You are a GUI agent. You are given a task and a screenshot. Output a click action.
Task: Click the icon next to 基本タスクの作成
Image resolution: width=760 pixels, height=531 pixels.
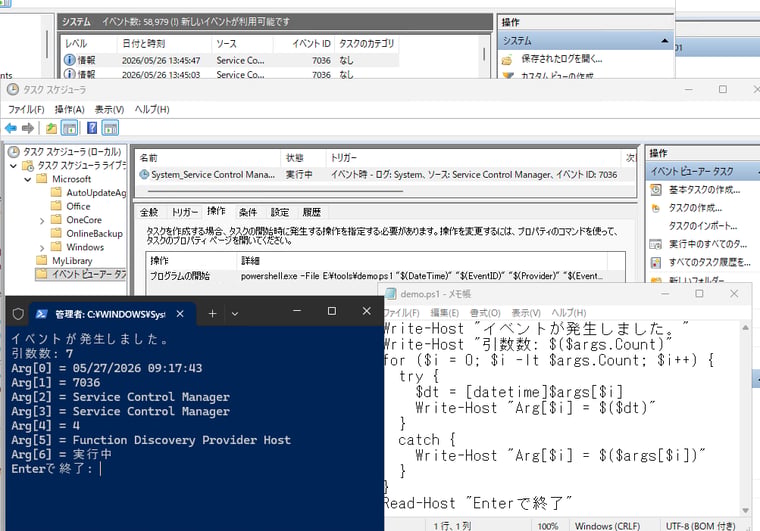click(656, 190)
